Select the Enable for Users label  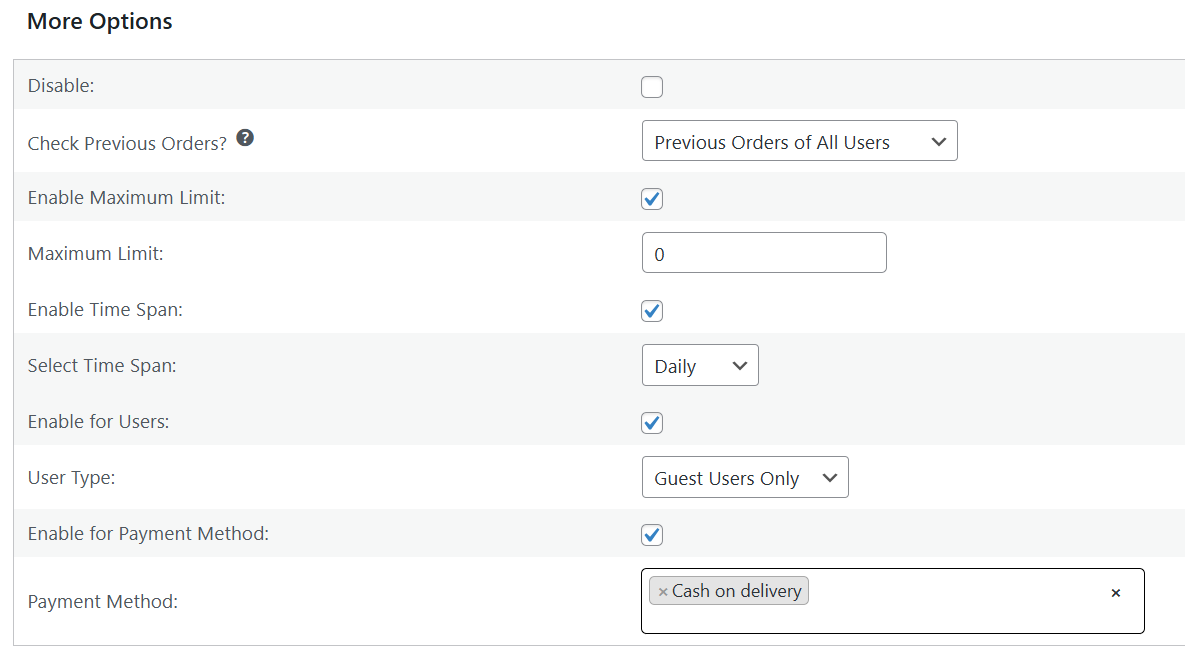click(98, 421)
